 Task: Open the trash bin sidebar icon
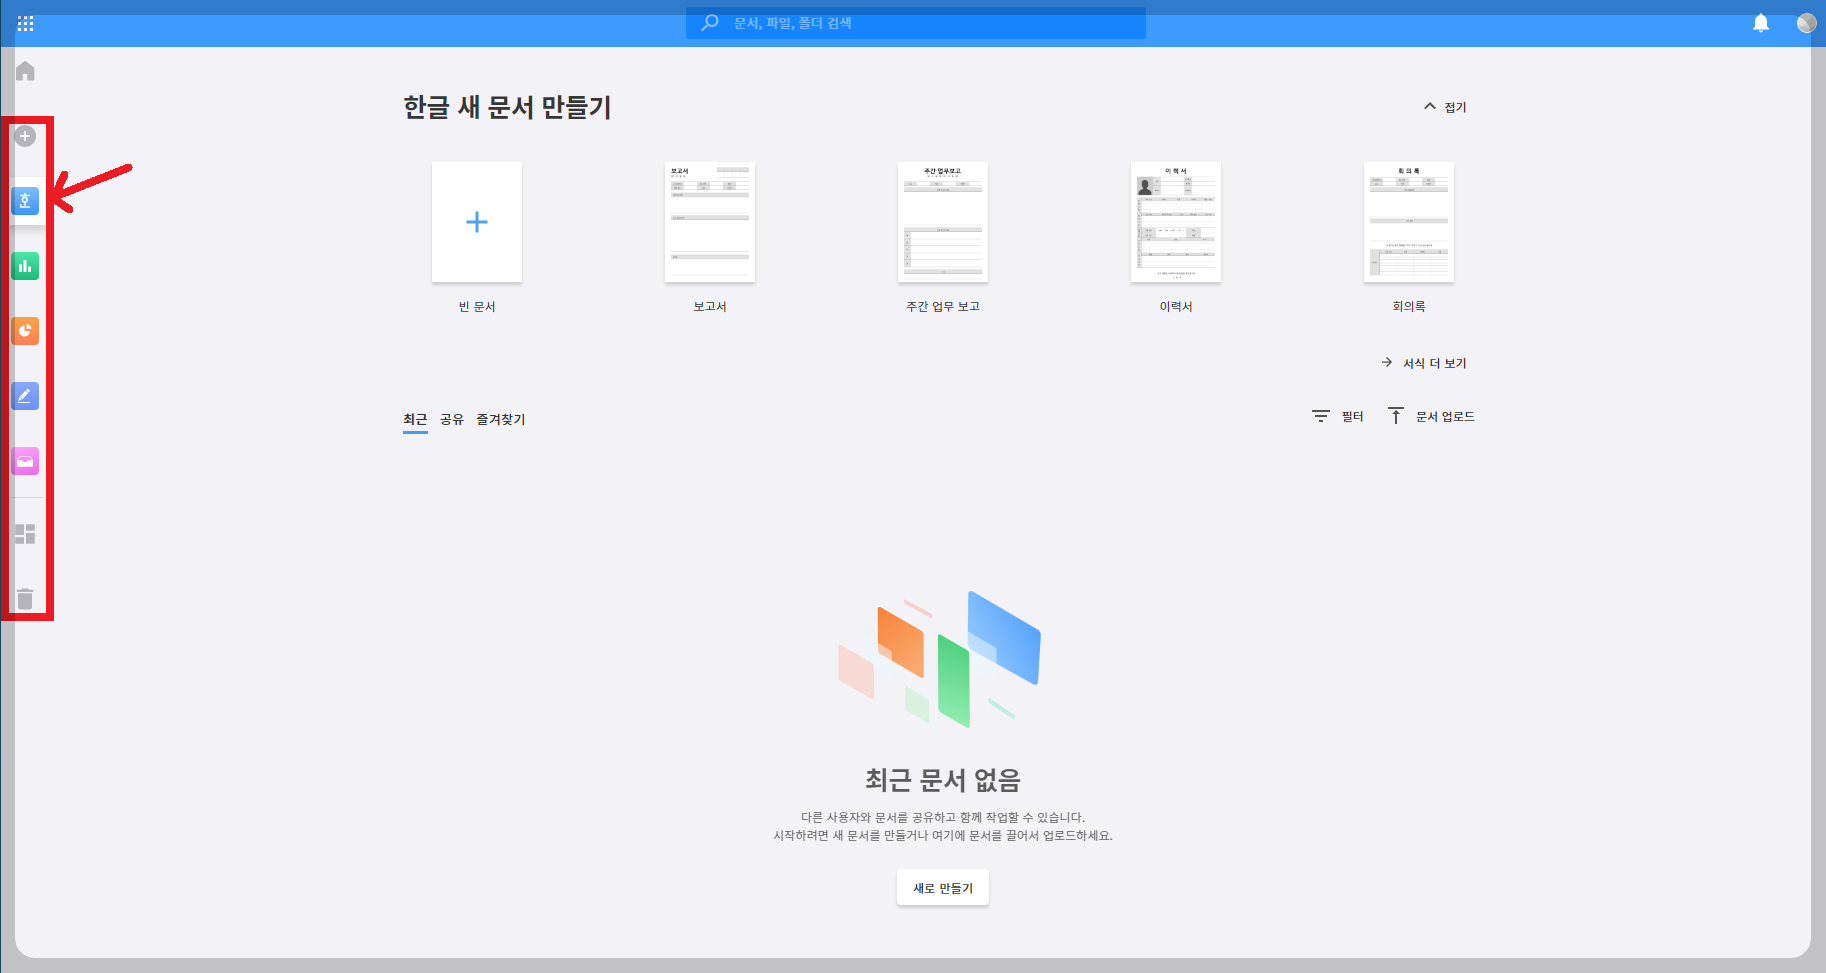pos(25,599)
